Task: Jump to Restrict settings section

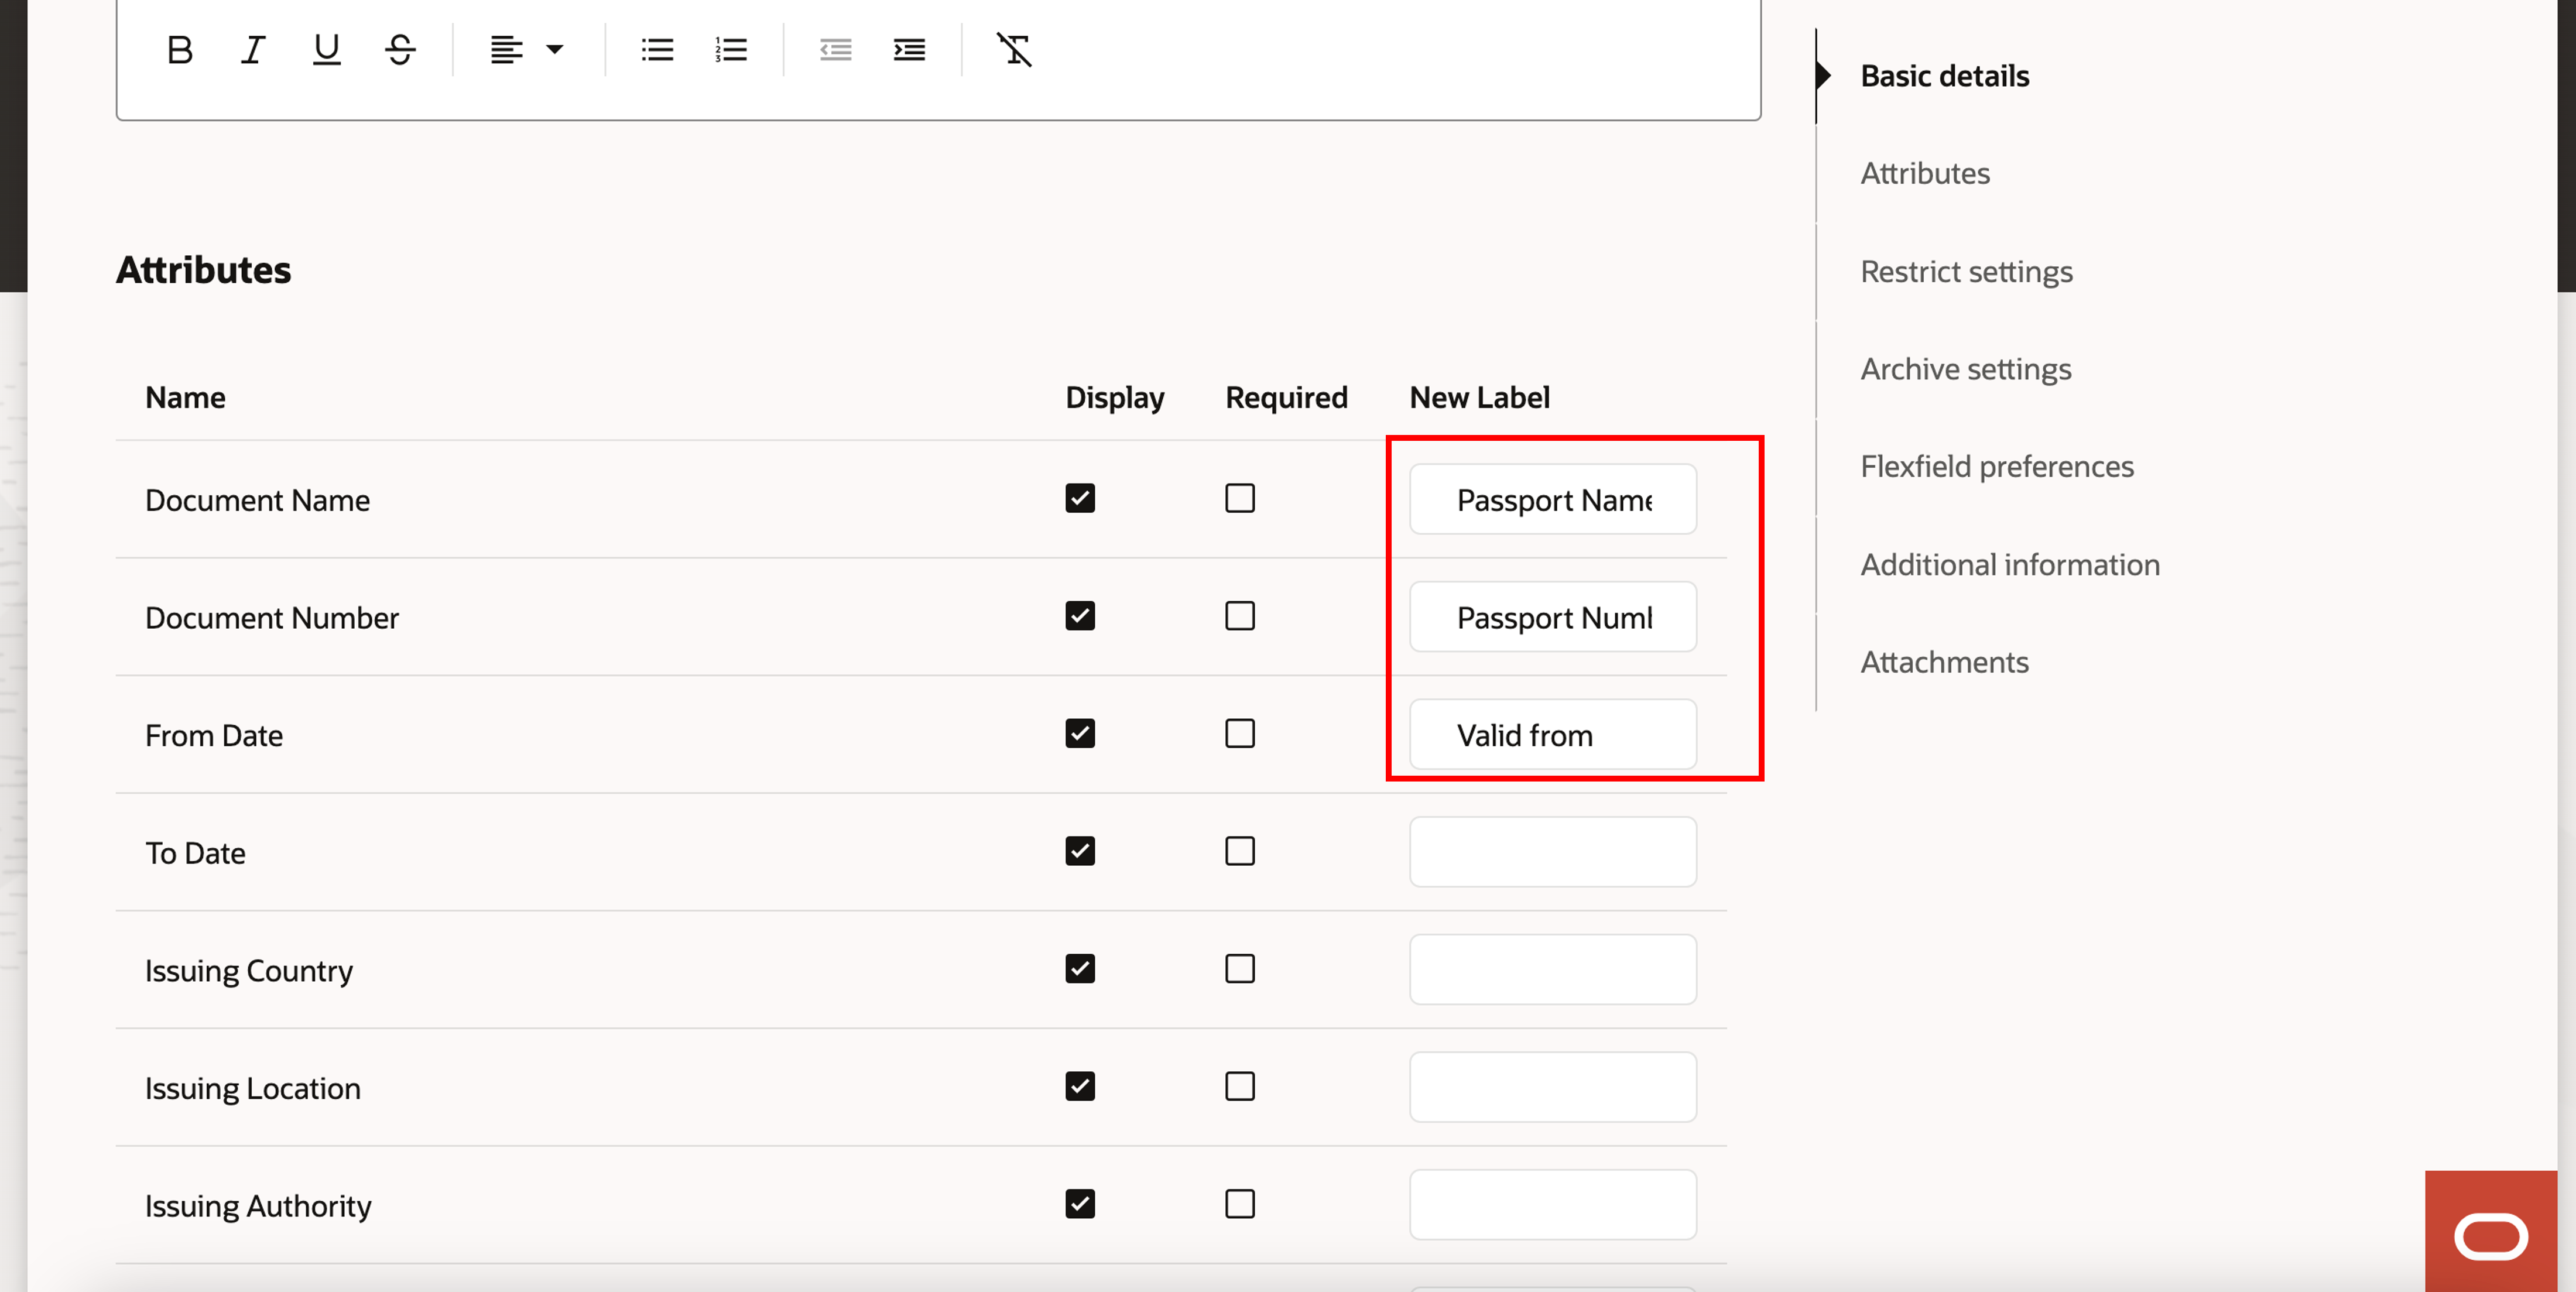Action: (1966, 271)
